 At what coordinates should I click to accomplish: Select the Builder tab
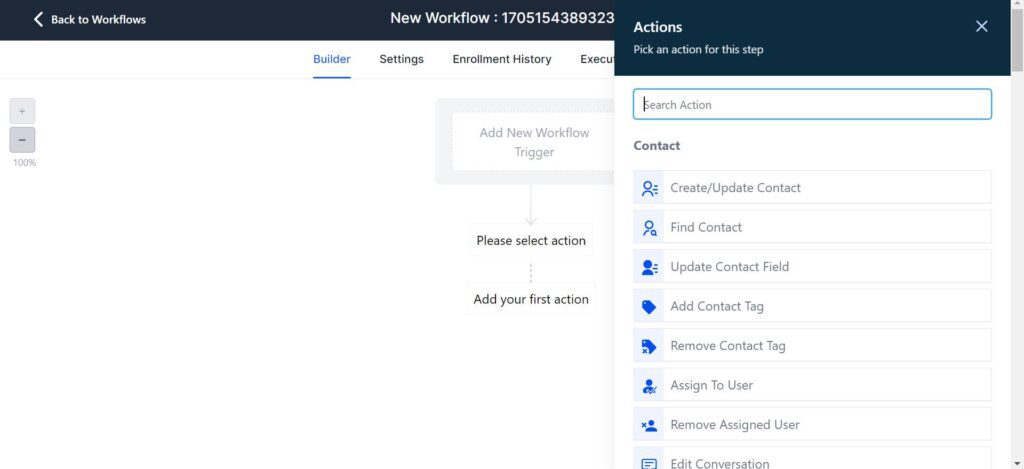[331, 59]
